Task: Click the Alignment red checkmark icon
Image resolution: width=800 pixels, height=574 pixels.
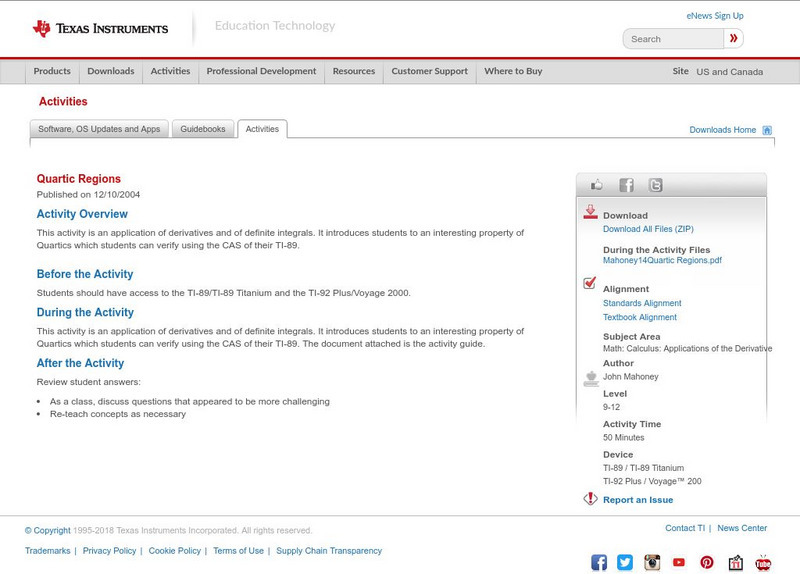Action: pyautogui.click(x=590, y=283)
